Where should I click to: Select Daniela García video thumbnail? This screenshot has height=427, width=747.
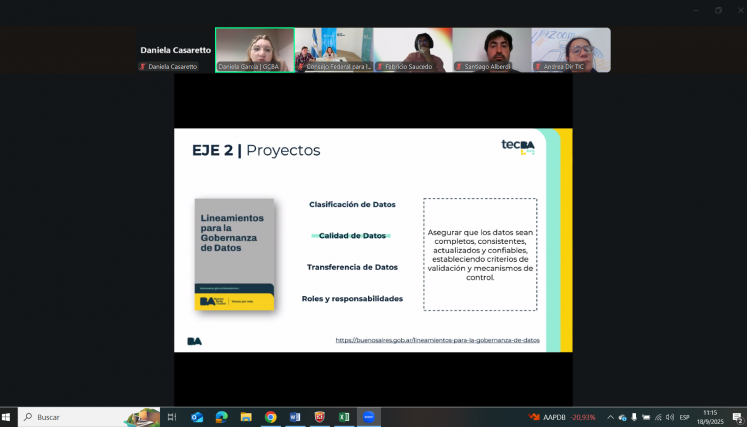click(255, 50)
